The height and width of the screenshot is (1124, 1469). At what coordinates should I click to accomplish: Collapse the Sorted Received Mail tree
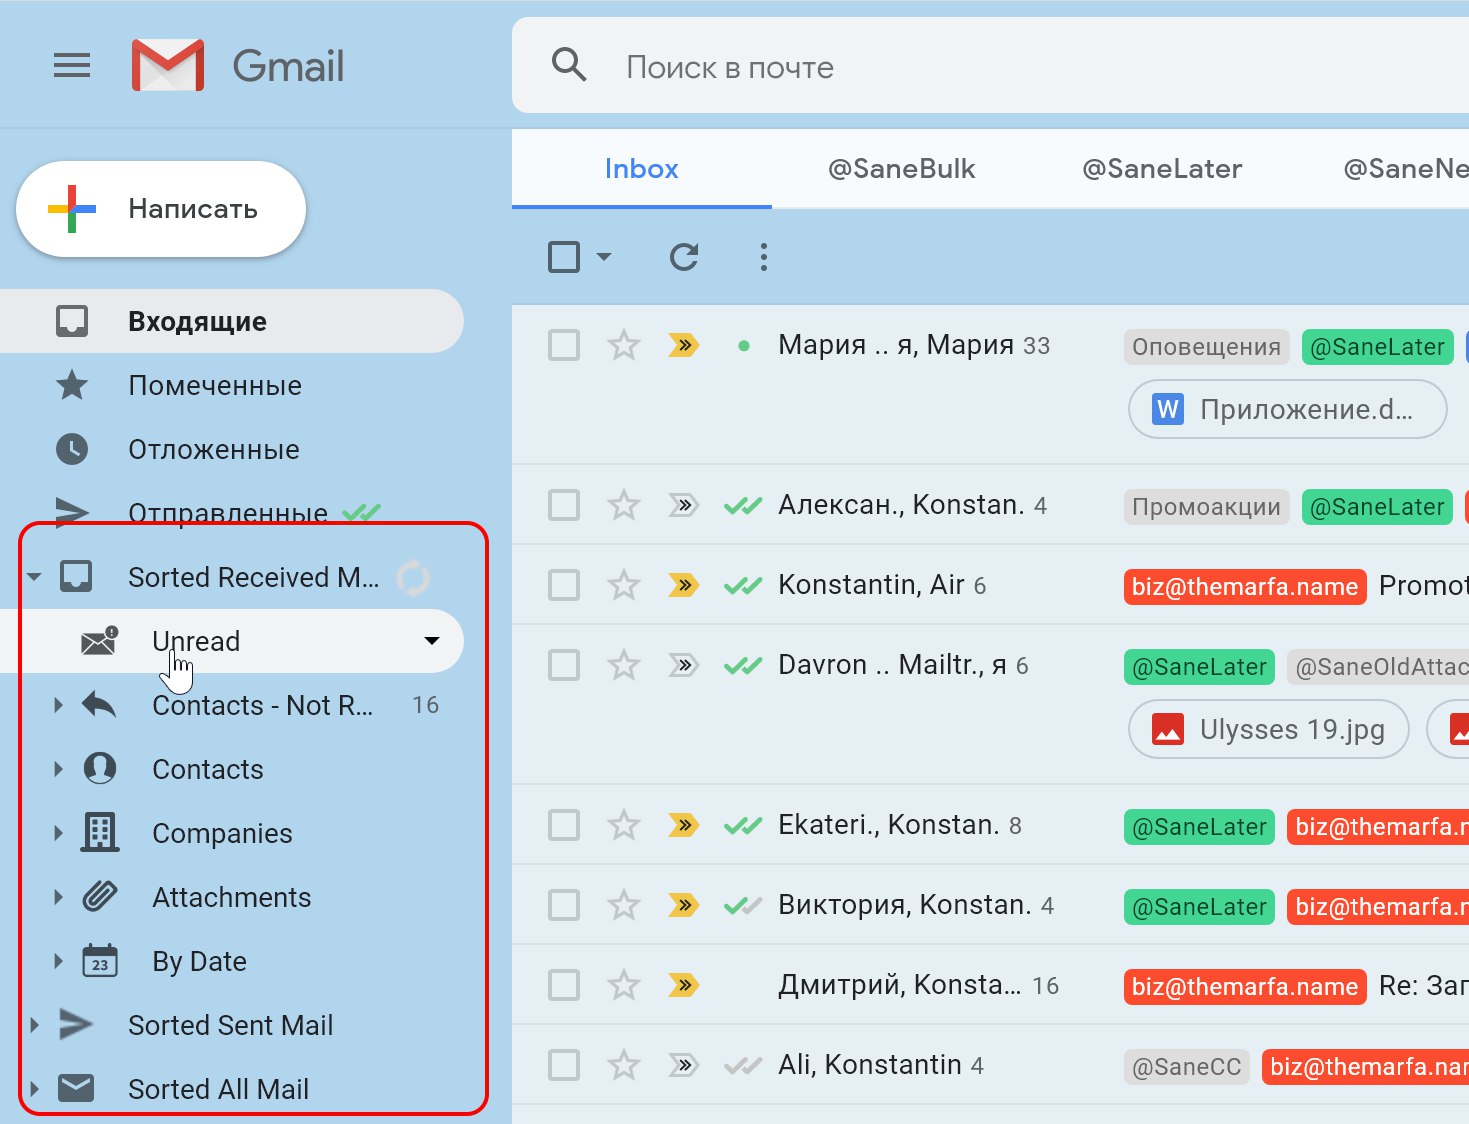click(x=35, y=577)
